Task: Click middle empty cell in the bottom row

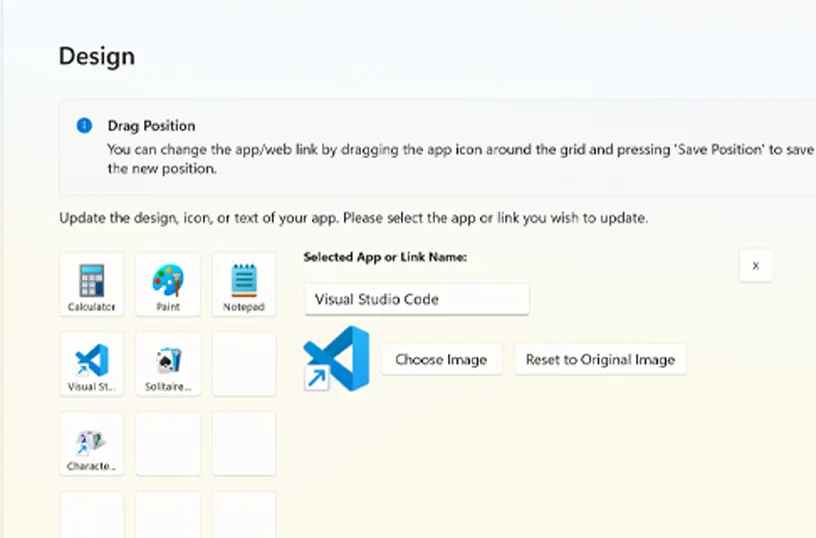Action: pyautogui.click(x=168, y=515)
